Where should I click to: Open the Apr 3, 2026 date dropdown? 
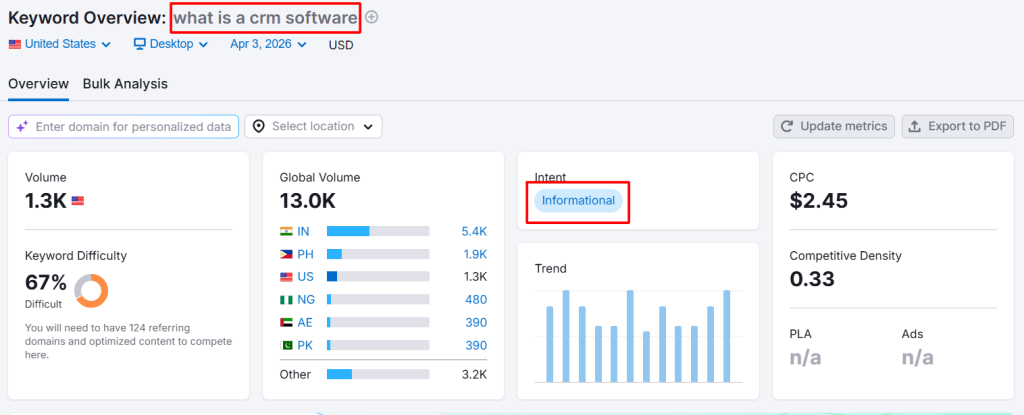(x=268, y=44)
